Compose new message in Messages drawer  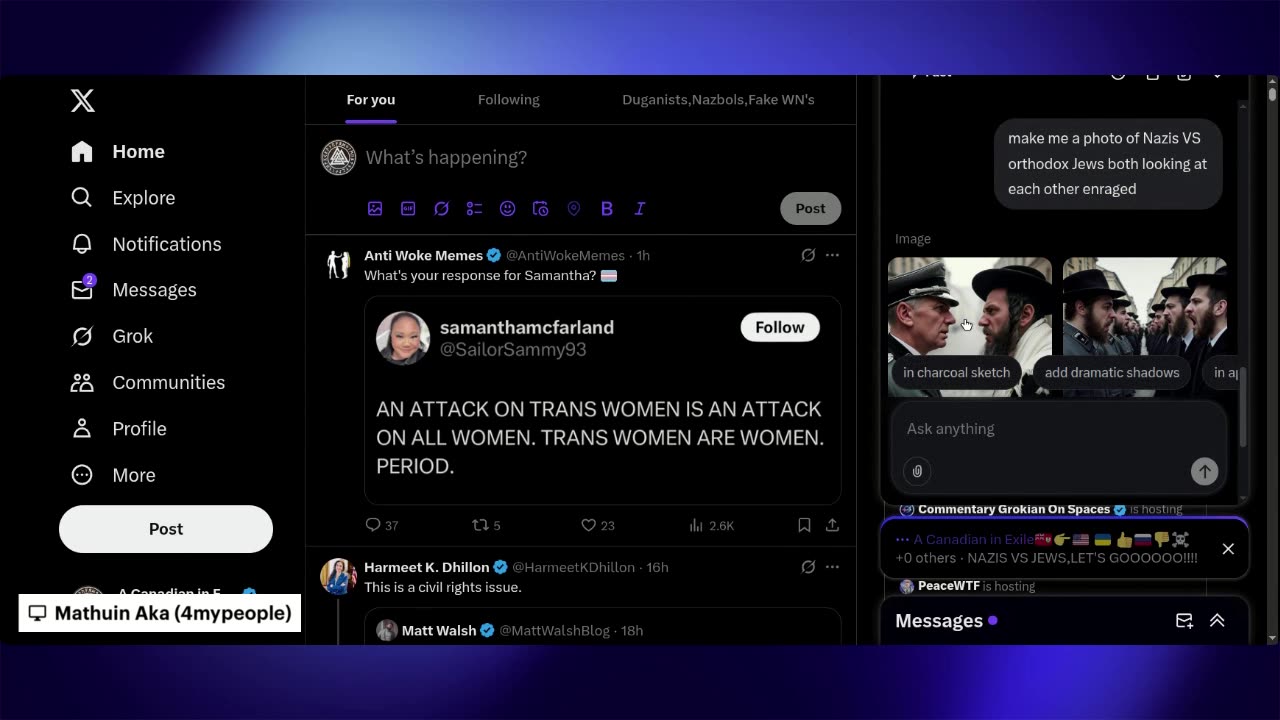1184,621
